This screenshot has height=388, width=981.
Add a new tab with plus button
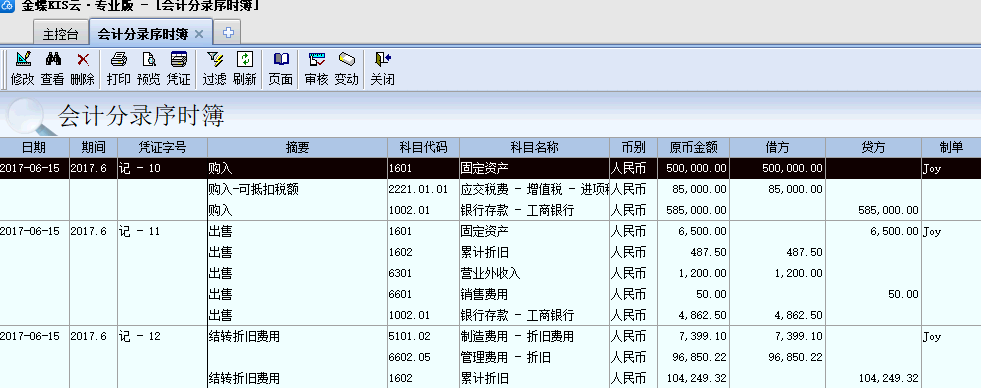[228, 33]
